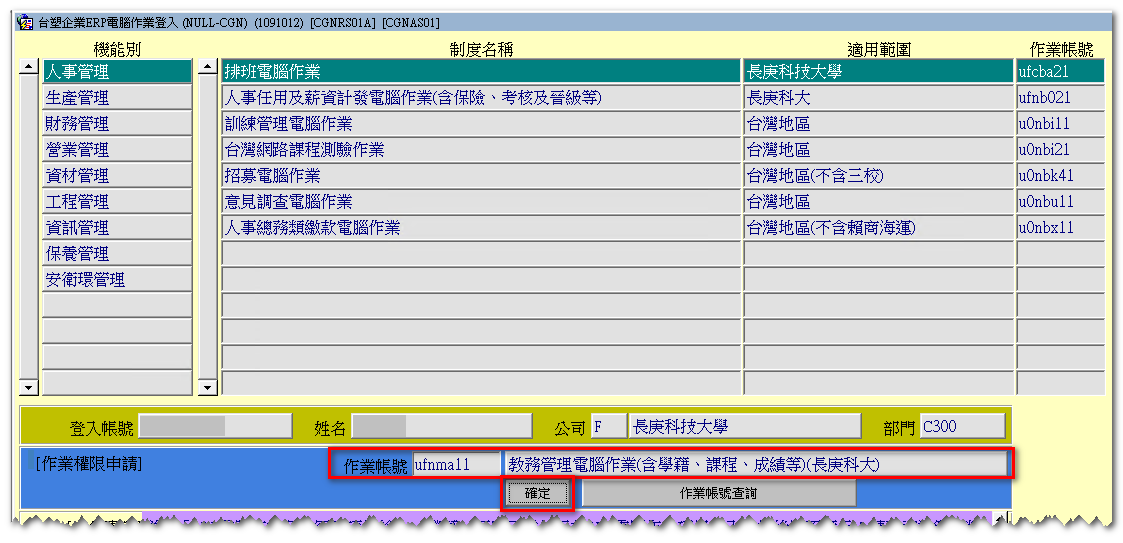Viewport: 1123px width, 543px height.
Task: Open 作業帳號查詢 lookup
Action: pos(718,493)
